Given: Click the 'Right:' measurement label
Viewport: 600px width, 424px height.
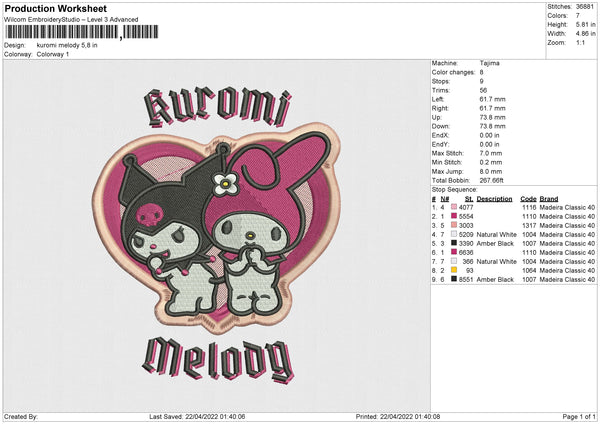Looking at the screenshot, I should click(440, 108).
